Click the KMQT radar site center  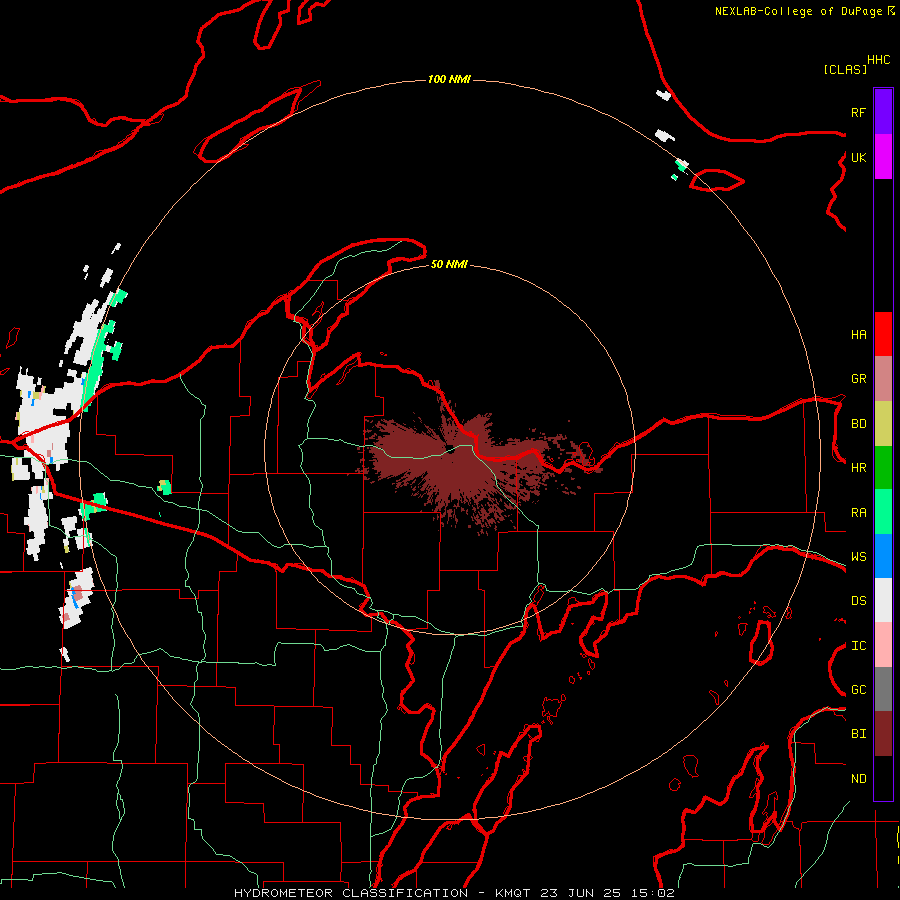click(x=451, y=449)
